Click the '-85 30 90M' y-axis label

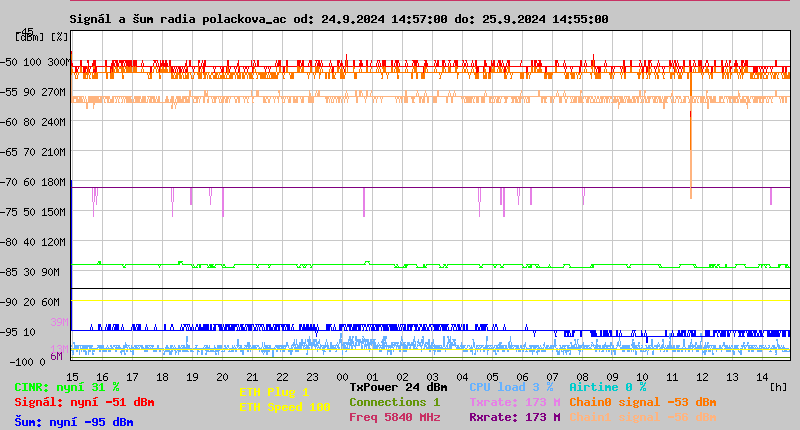pyautogui.click(x=30, y=272)
